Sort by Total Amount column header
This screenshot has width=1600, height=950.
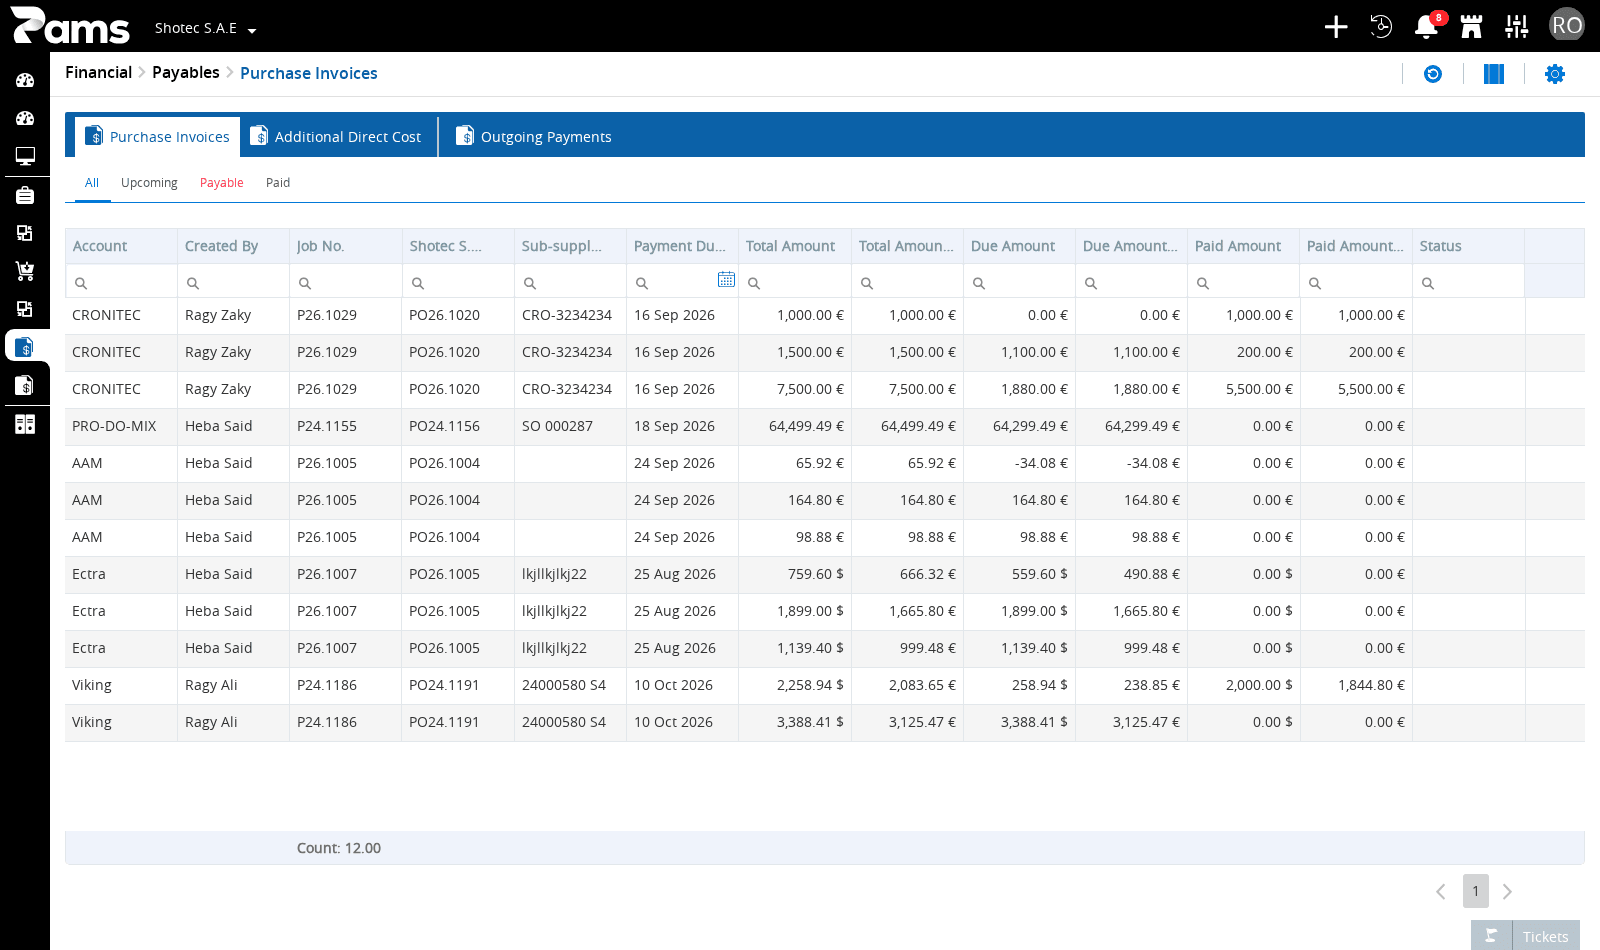click(x=794, y=246)
